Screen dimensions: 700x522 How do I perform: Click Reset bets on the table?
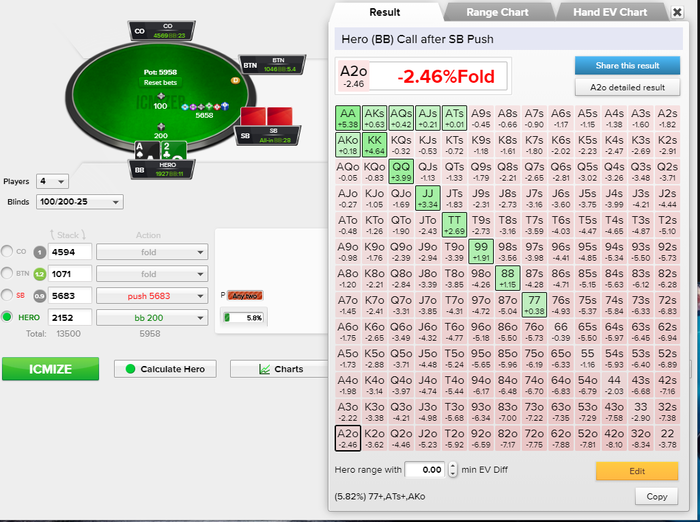point(160,83)
